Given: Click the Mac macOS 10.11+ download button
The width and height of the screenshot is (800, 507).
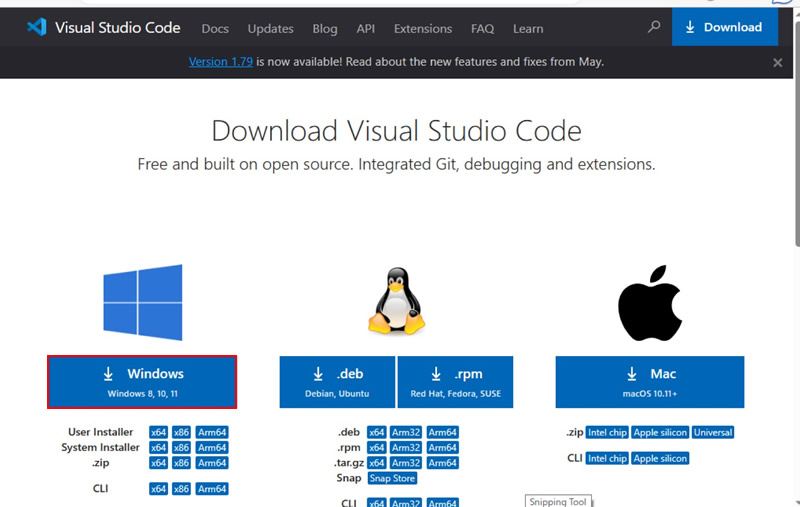Looking at the screenshot, I should (649, 382).
